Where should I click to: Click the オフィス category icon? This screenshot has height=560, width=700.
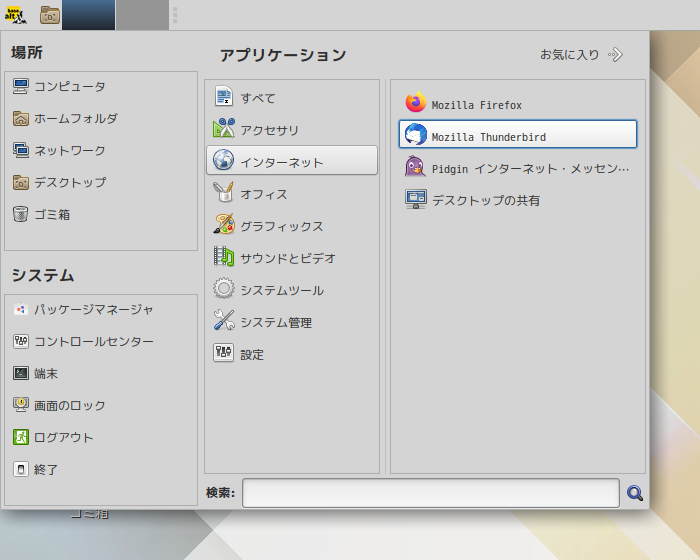(224, 192)
